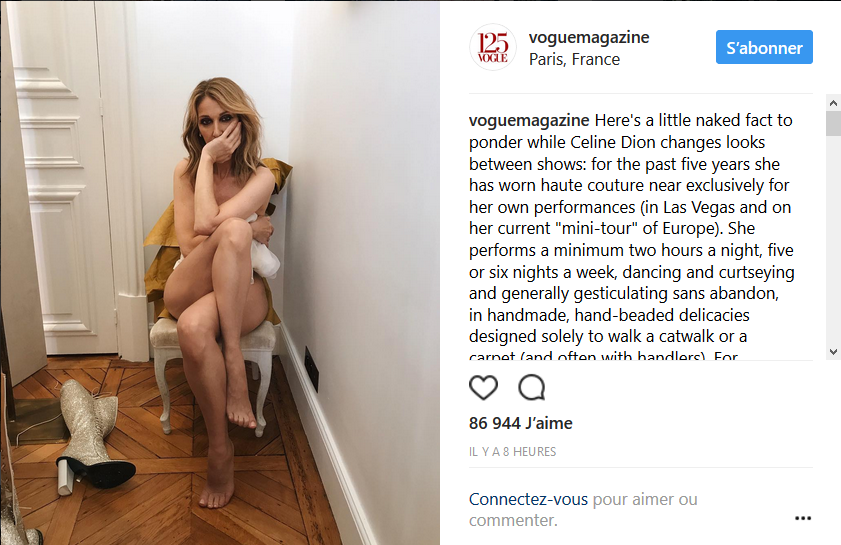The width and height of the screenshot is (841, 545).
Task: Click the 'haute couture' line in the caption
Action: click(629, 186)
